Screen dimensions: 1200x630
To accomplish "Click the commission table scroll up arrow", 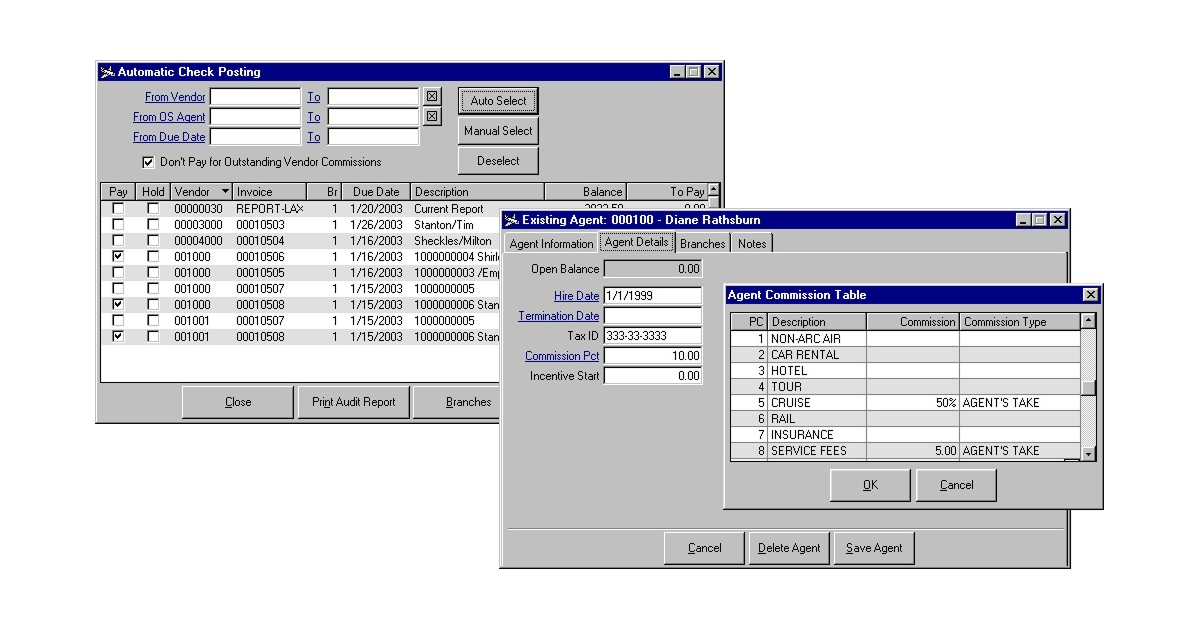I will 1088,321.
